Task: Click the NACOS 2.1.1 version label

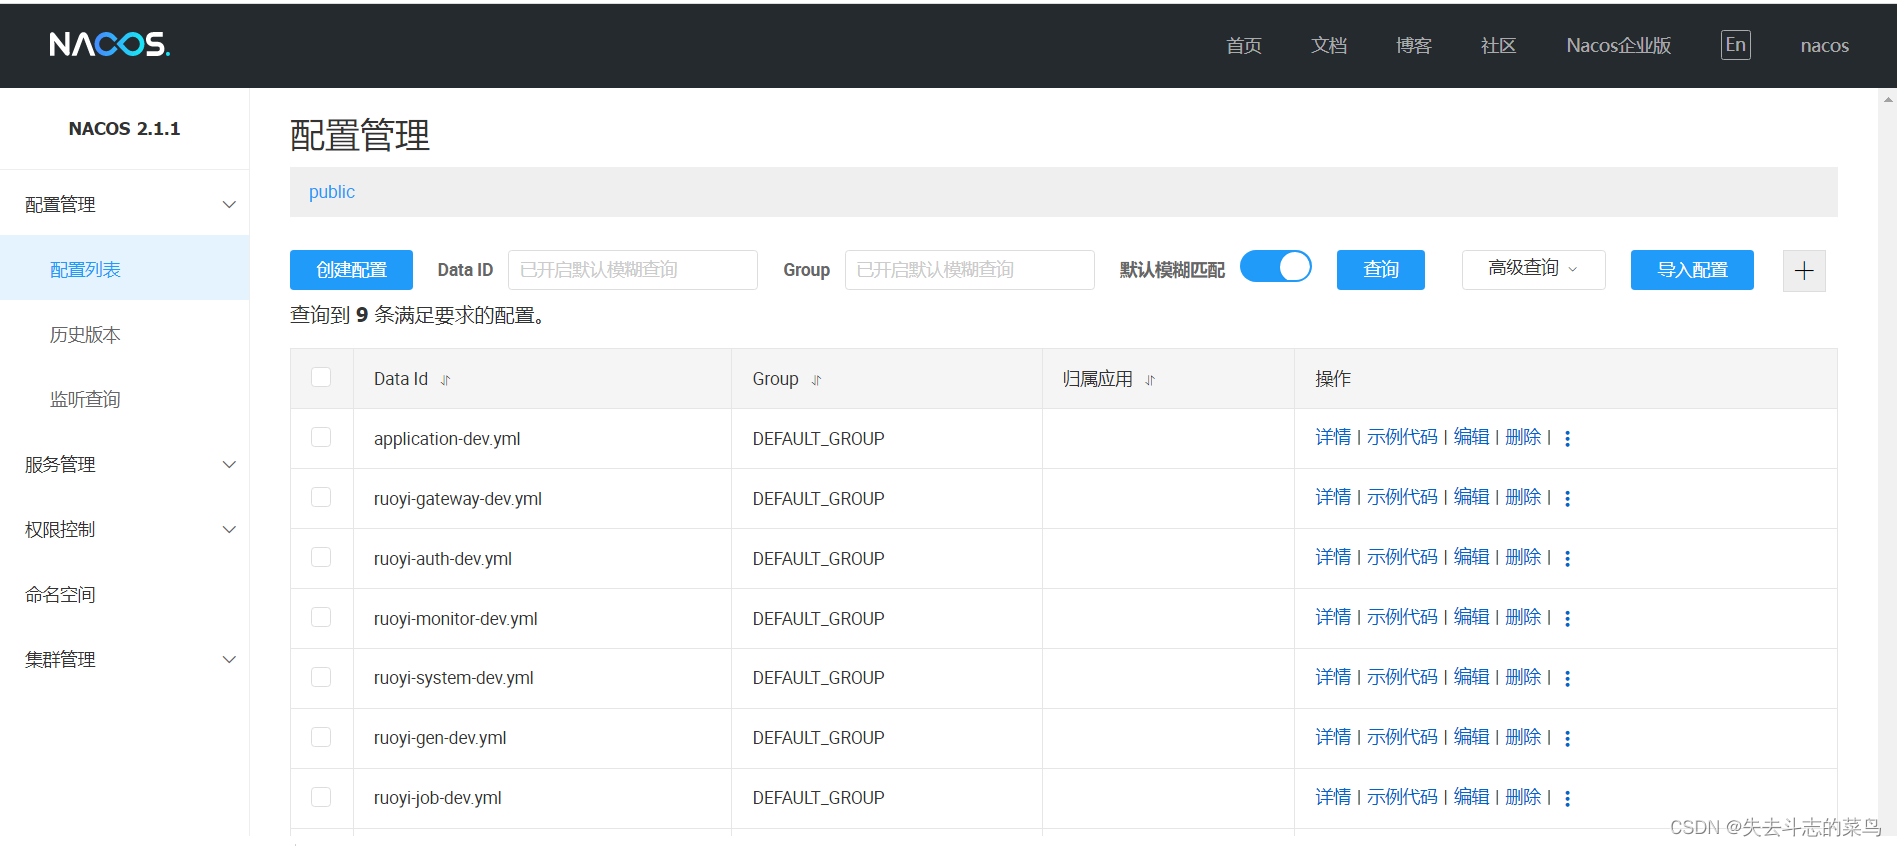Action: [124, 129]
